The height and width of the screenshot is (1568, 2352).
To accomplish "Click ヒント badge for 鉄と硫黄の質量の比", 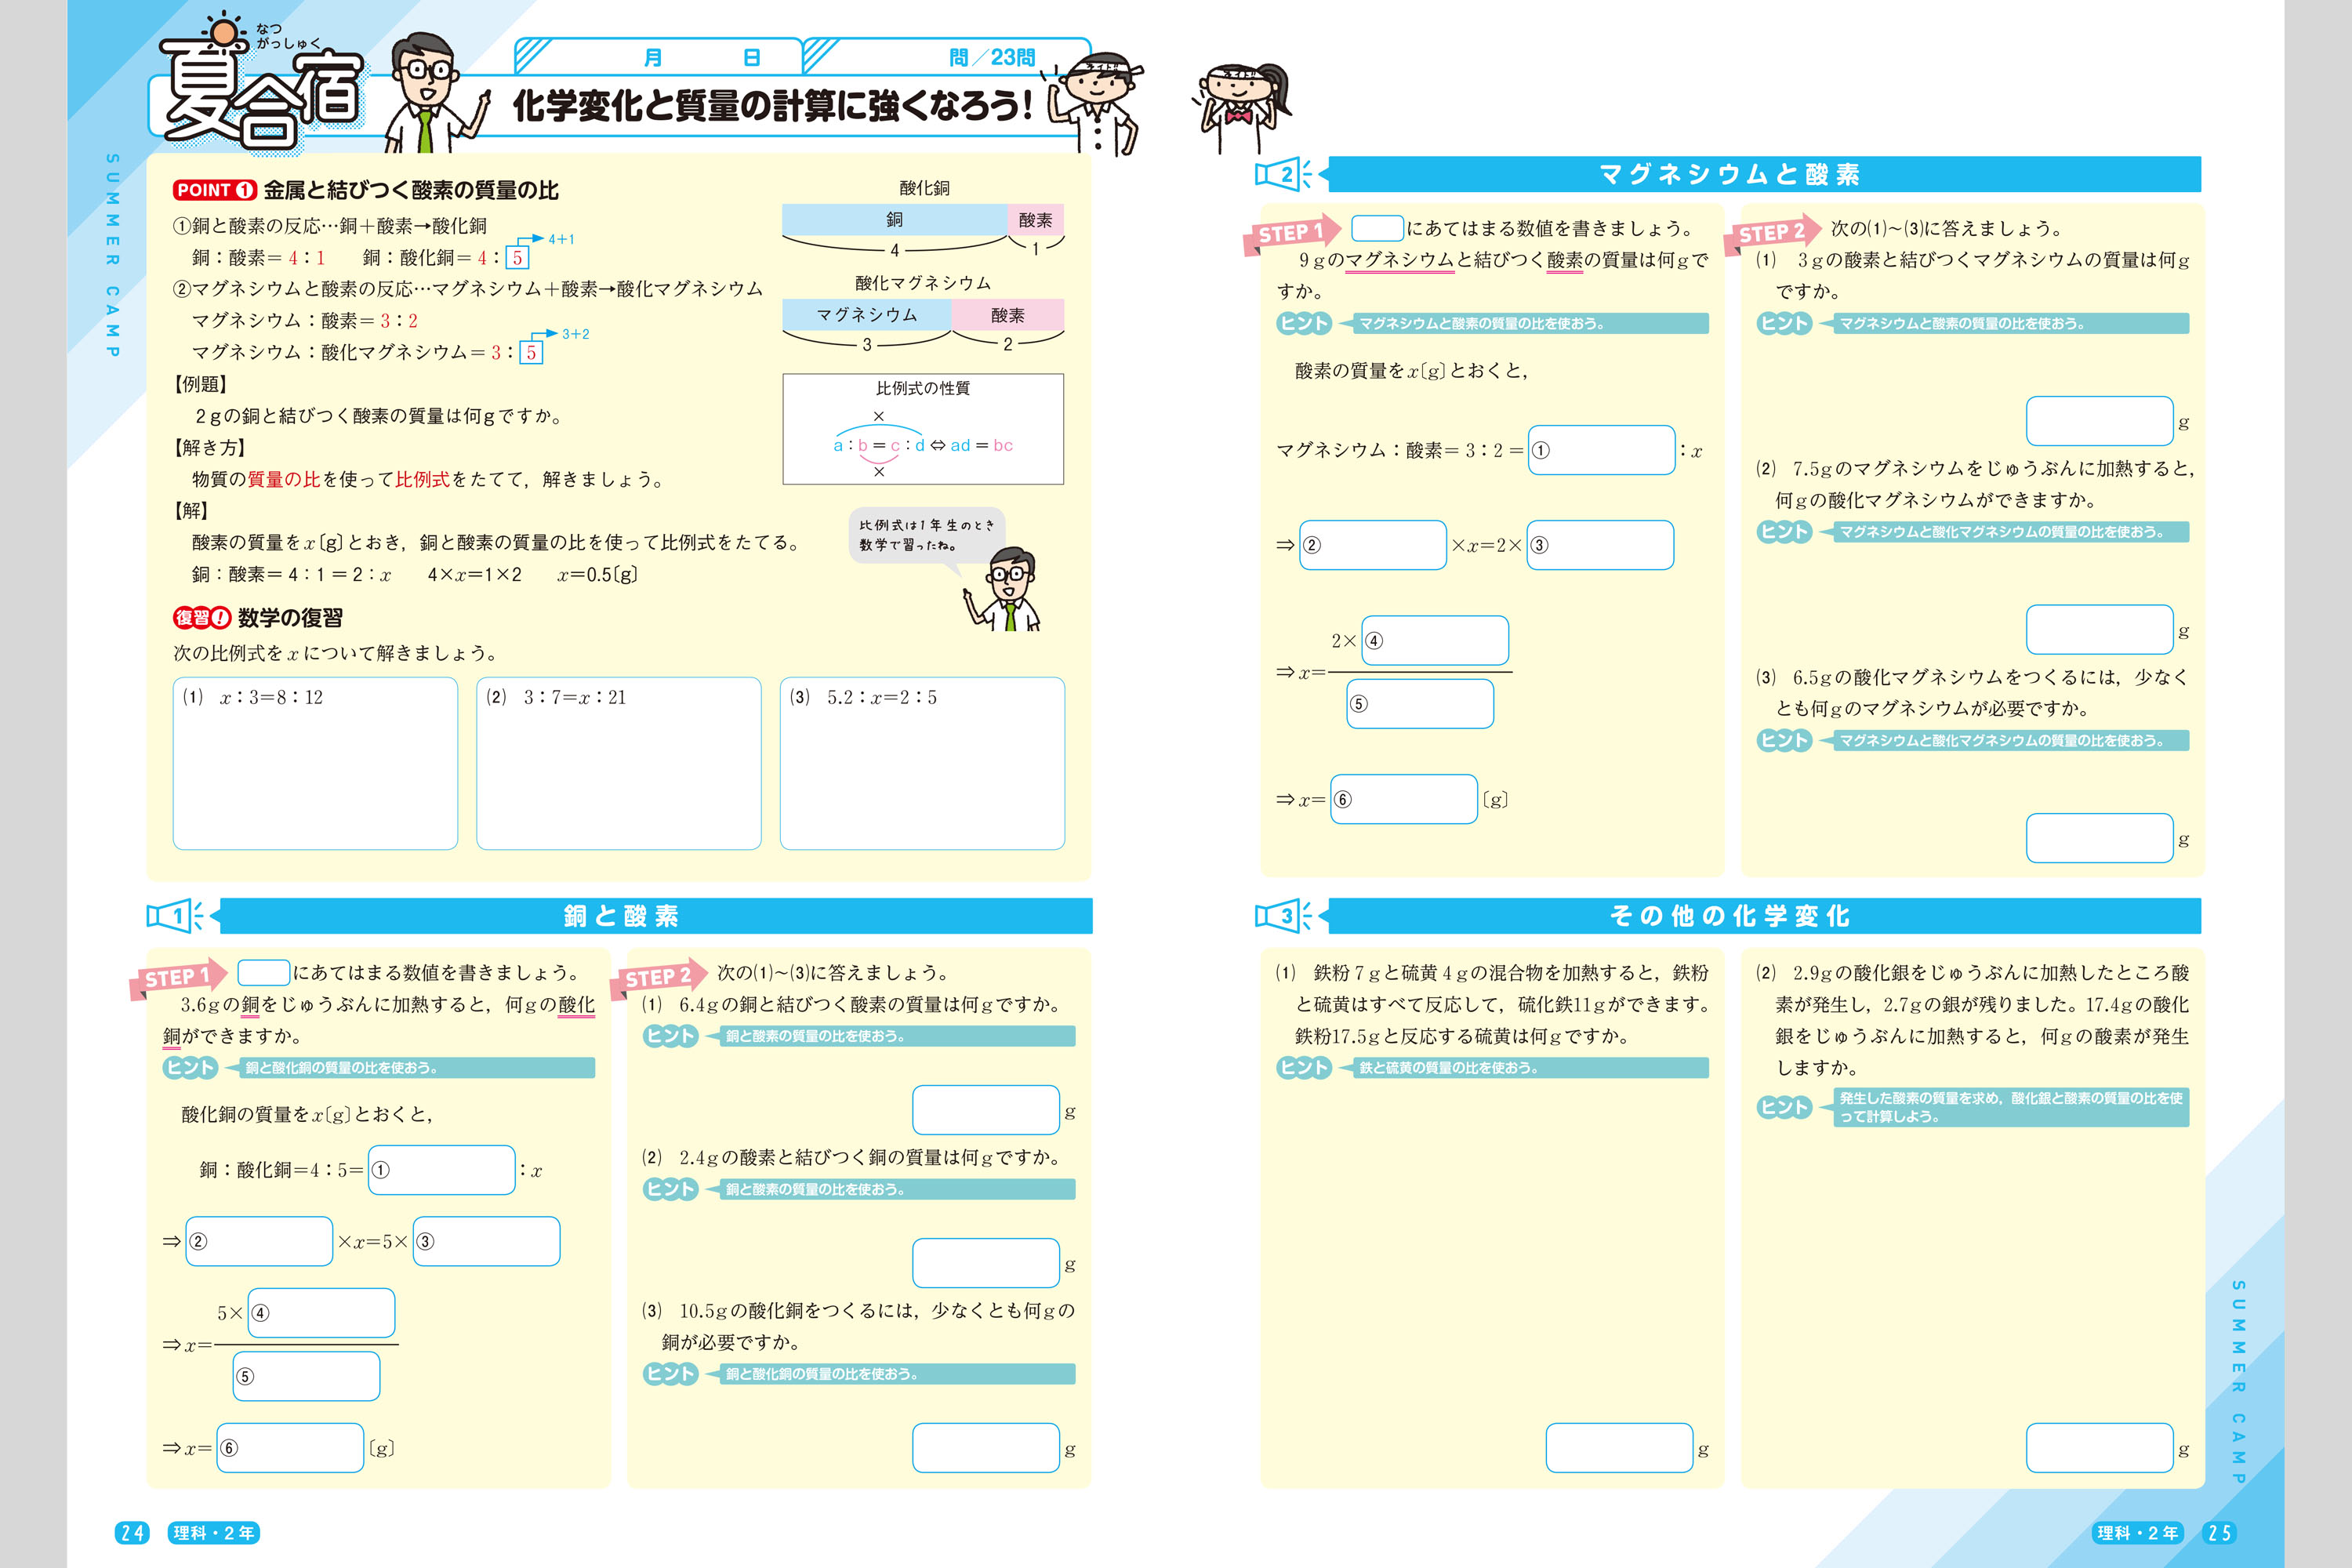I will pos(1304,1067).
